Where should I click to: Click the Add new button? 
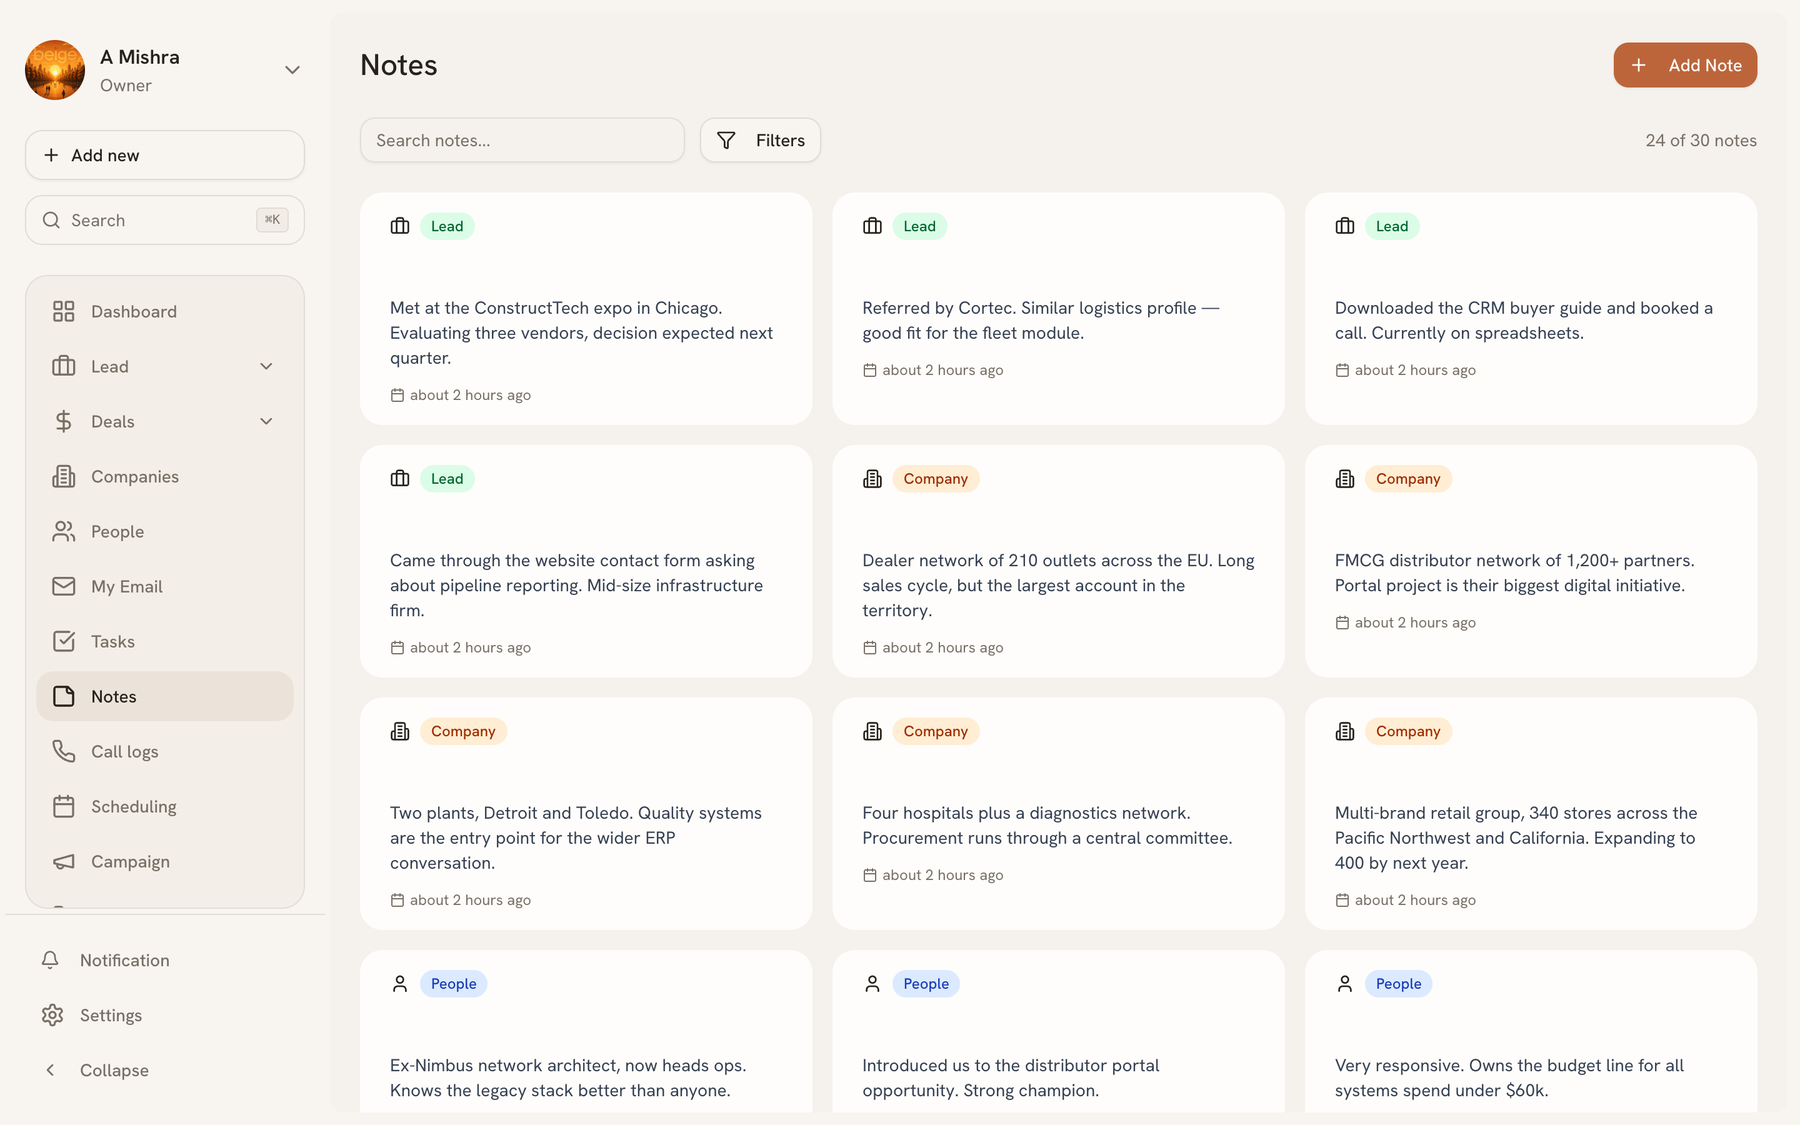coord(165,155)
